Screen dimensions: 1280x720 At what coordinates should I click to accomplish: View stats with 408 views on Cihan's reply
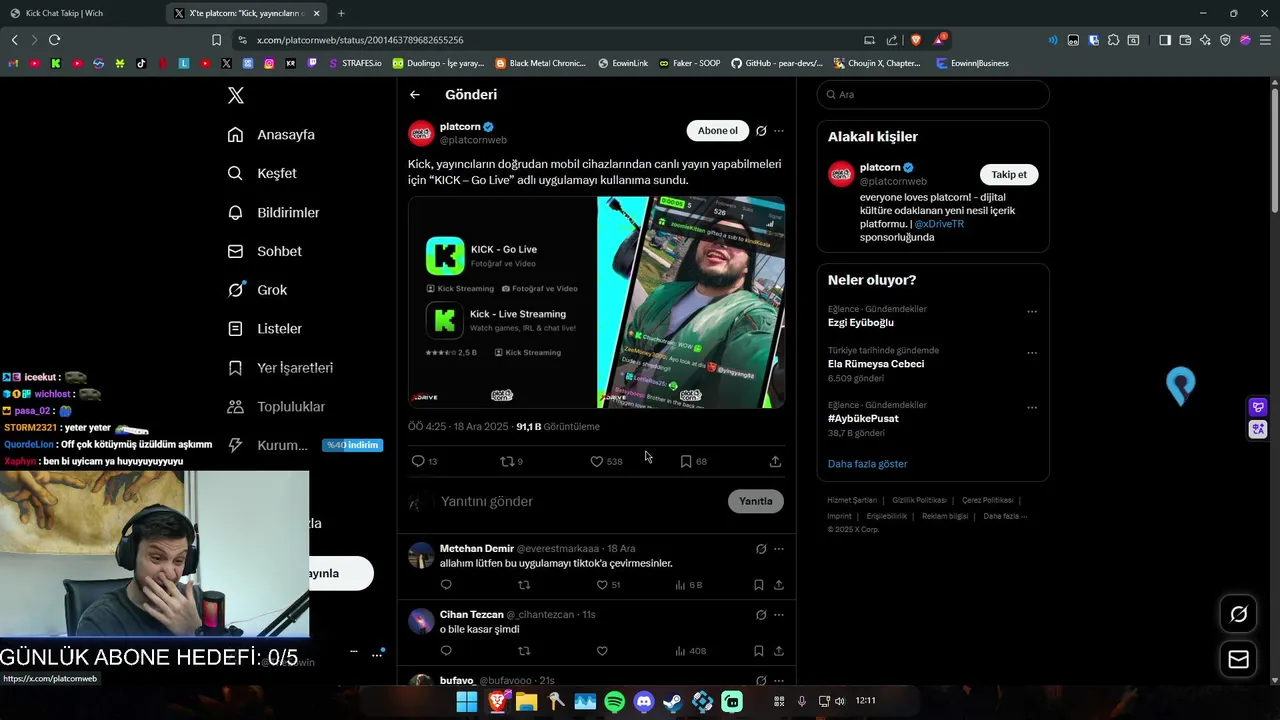(690, 651)
